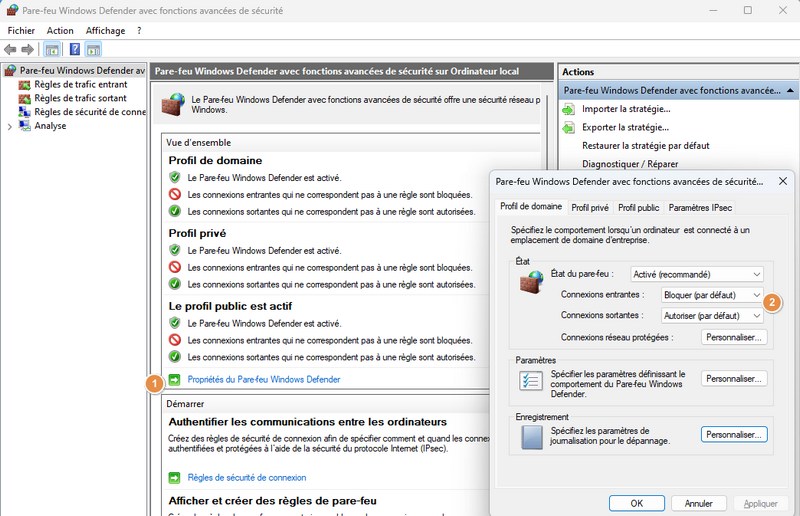The image size is (800, 516).
Task: Switch to the Profil public tab
Action: [x=638, y=208]
